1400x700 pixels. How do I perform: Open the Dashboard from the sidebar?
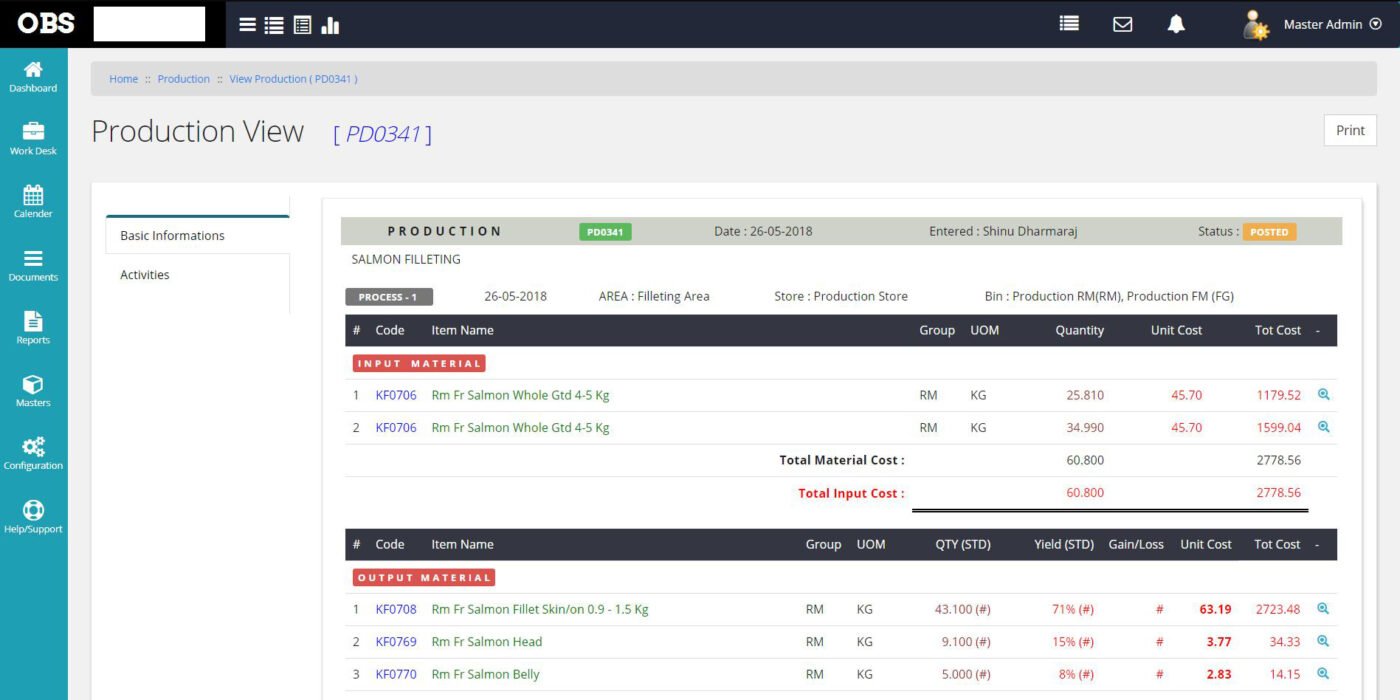click(33, 76)
